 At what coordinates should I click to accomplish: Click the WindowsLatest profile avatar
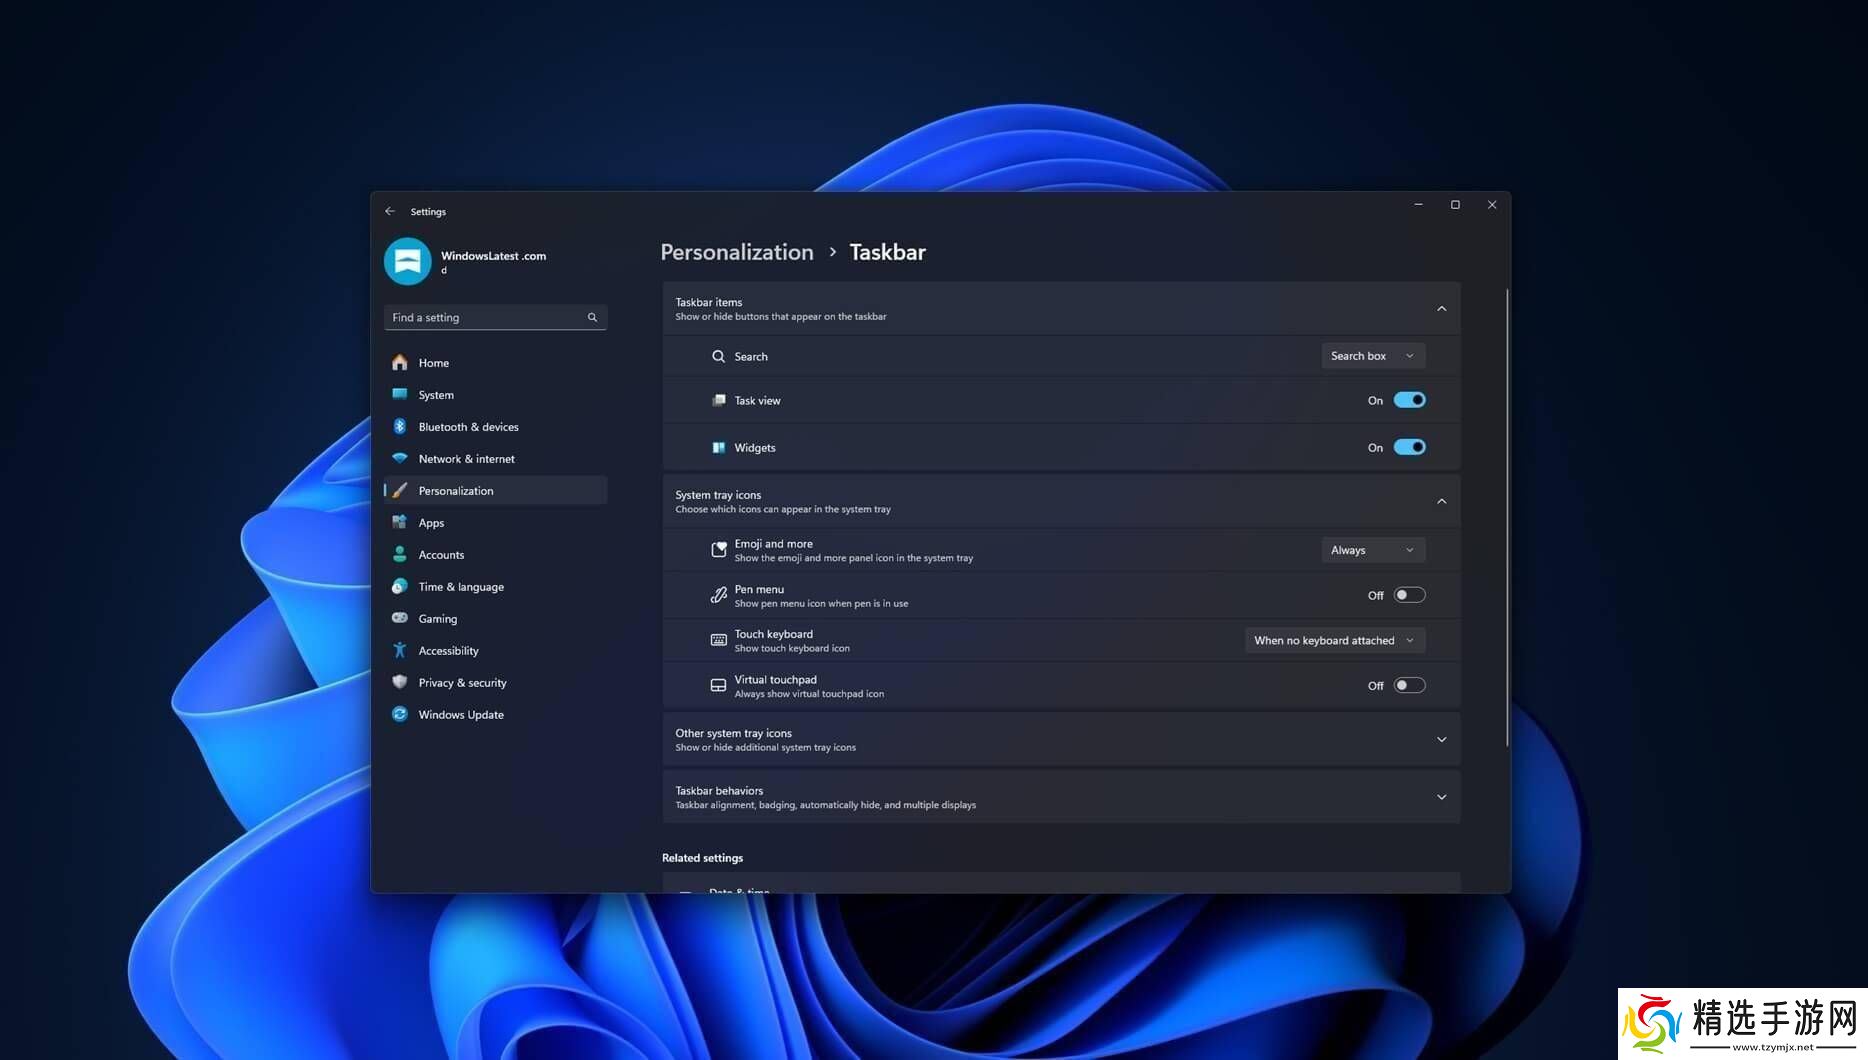407,261
